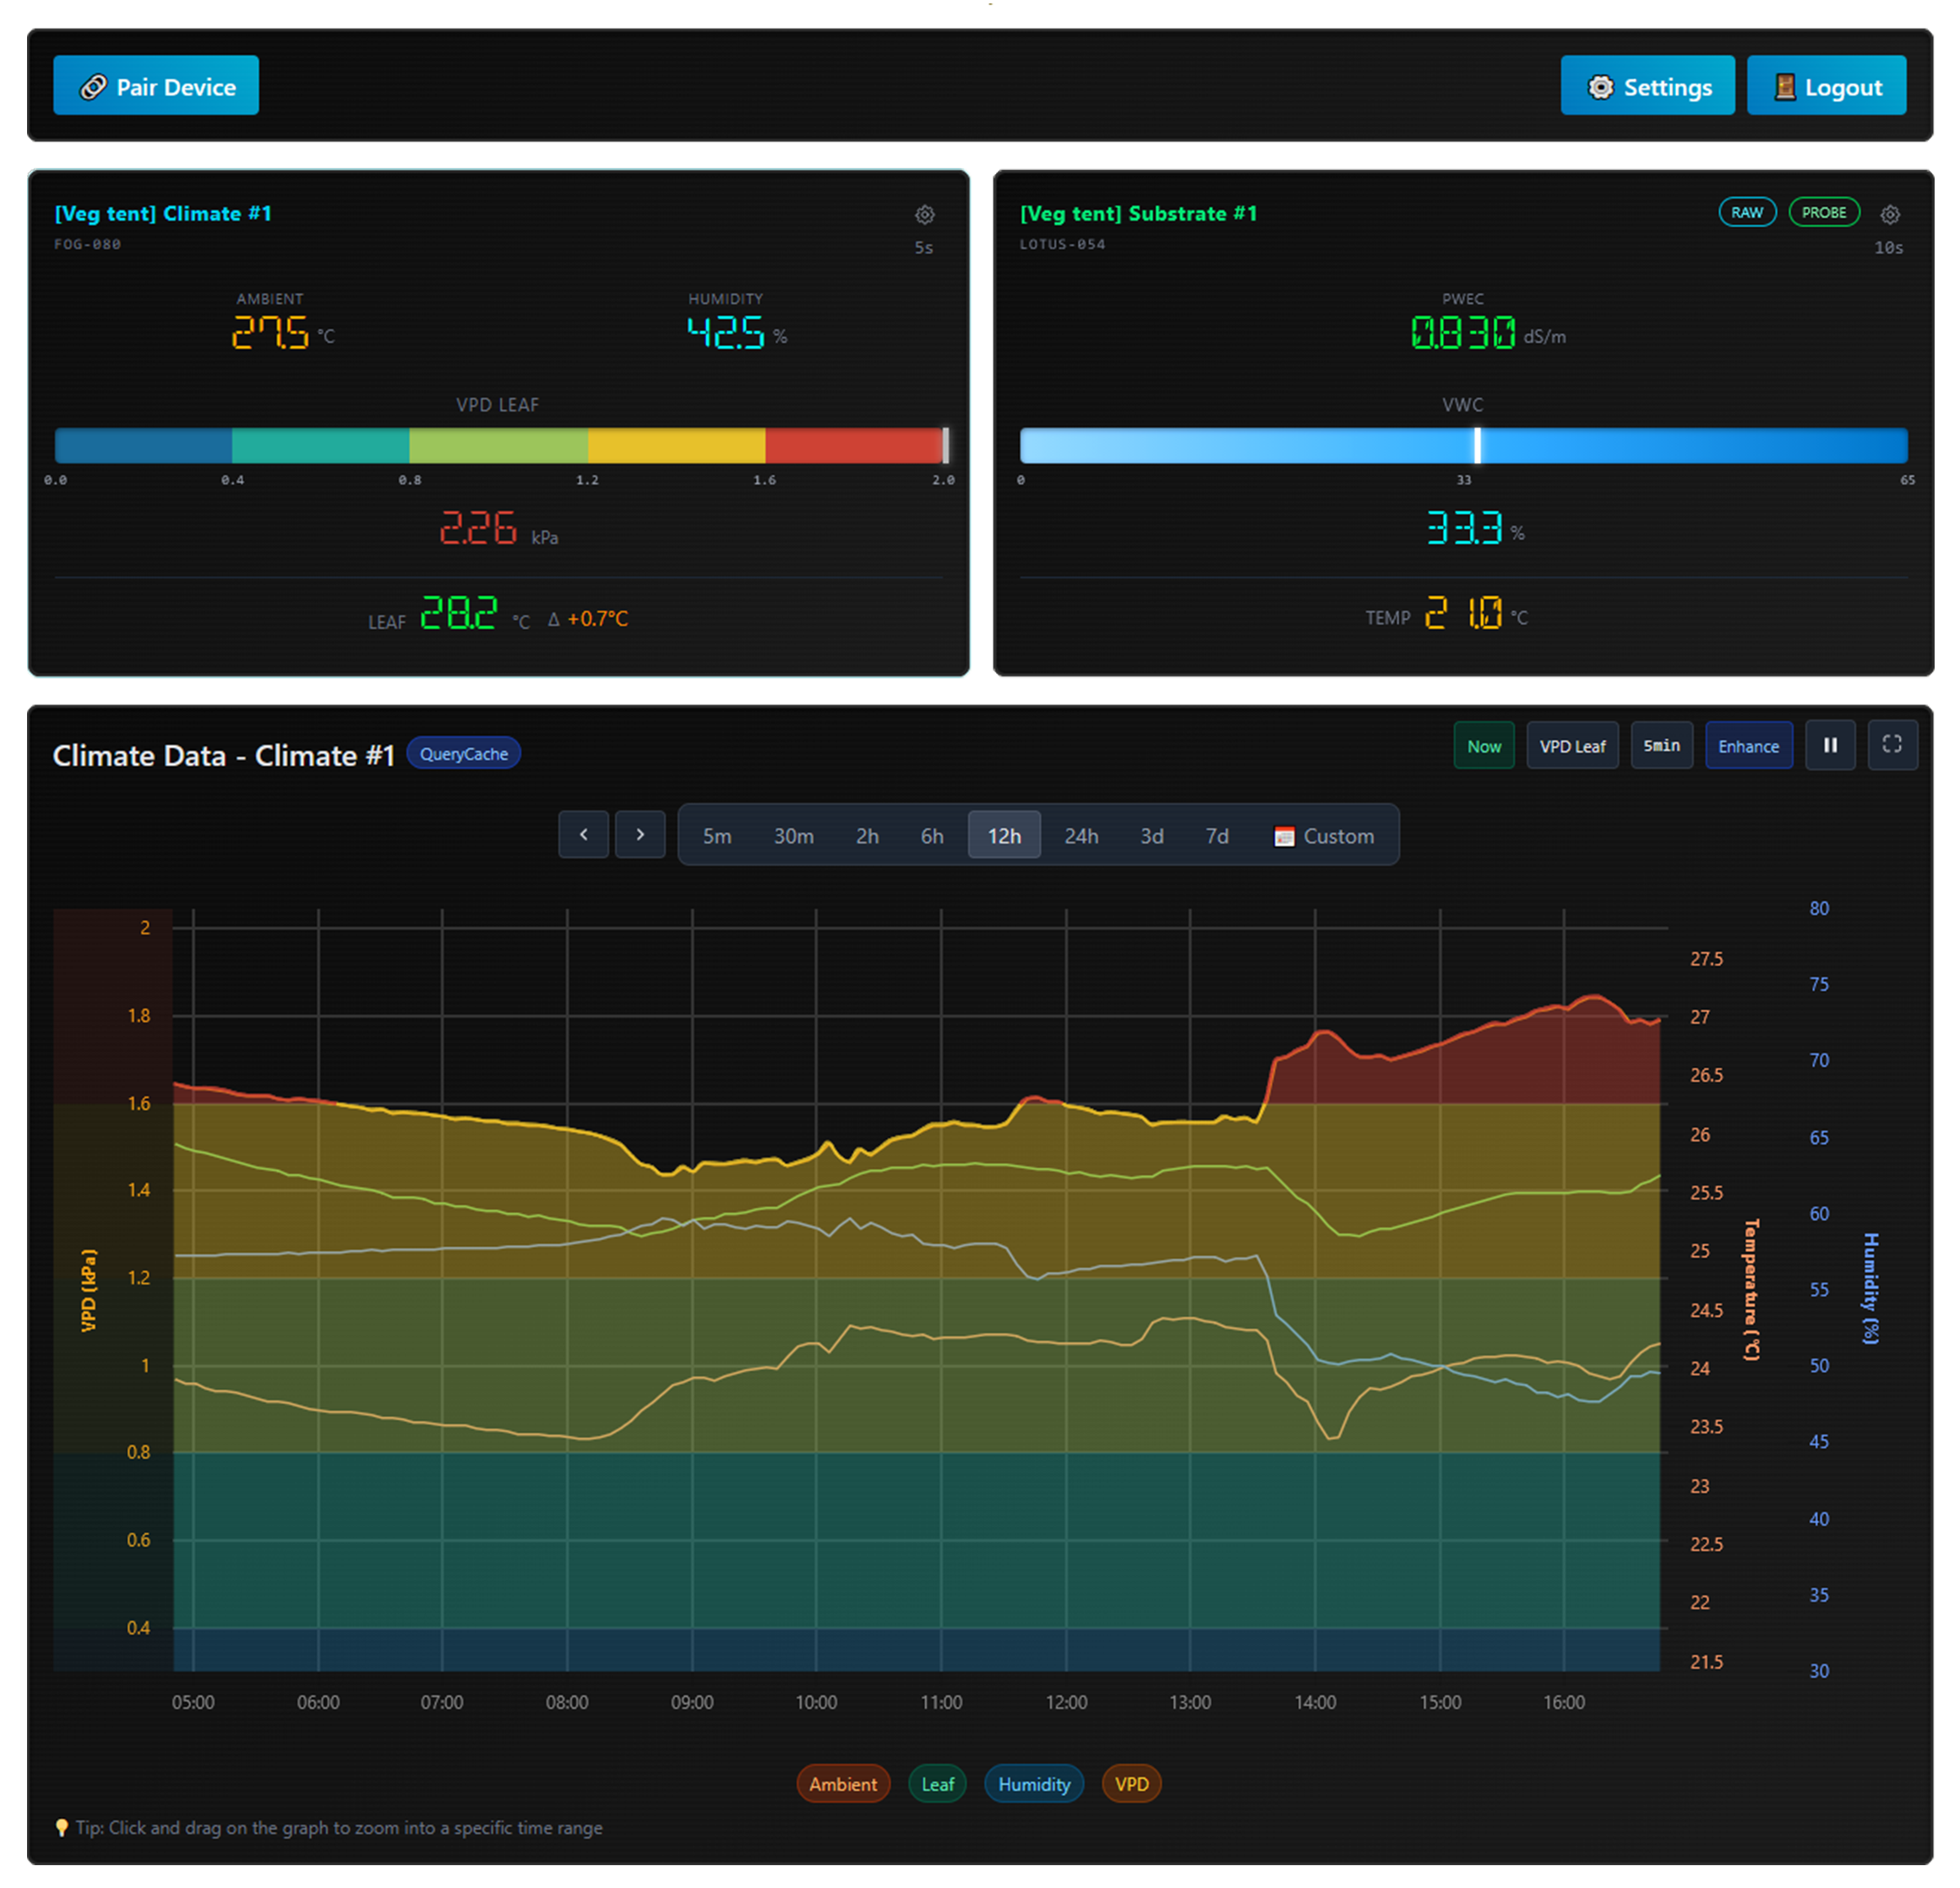Toggle RAW mode on Substrate card
The width and height of the screenshot is (1960, 1888).
tap(1746, 212)
